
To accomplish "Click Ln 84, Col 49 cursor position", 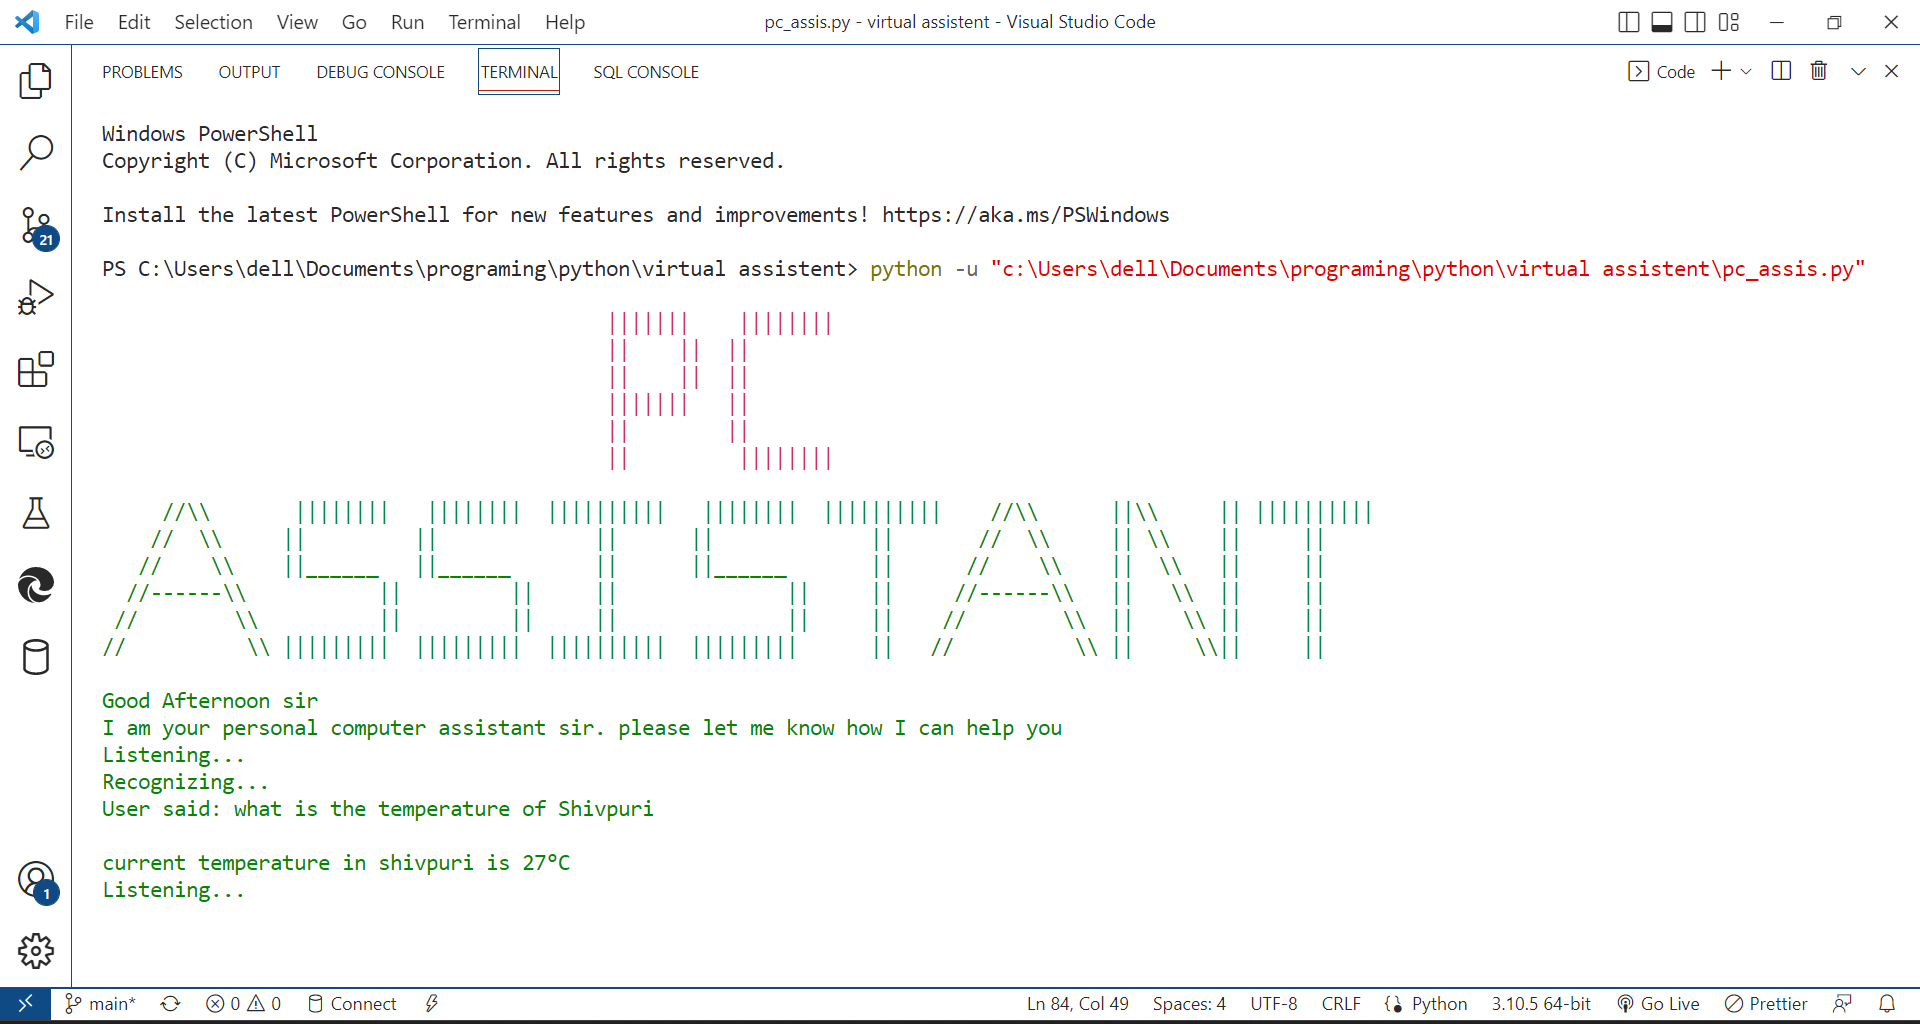I will 1077,1003.
